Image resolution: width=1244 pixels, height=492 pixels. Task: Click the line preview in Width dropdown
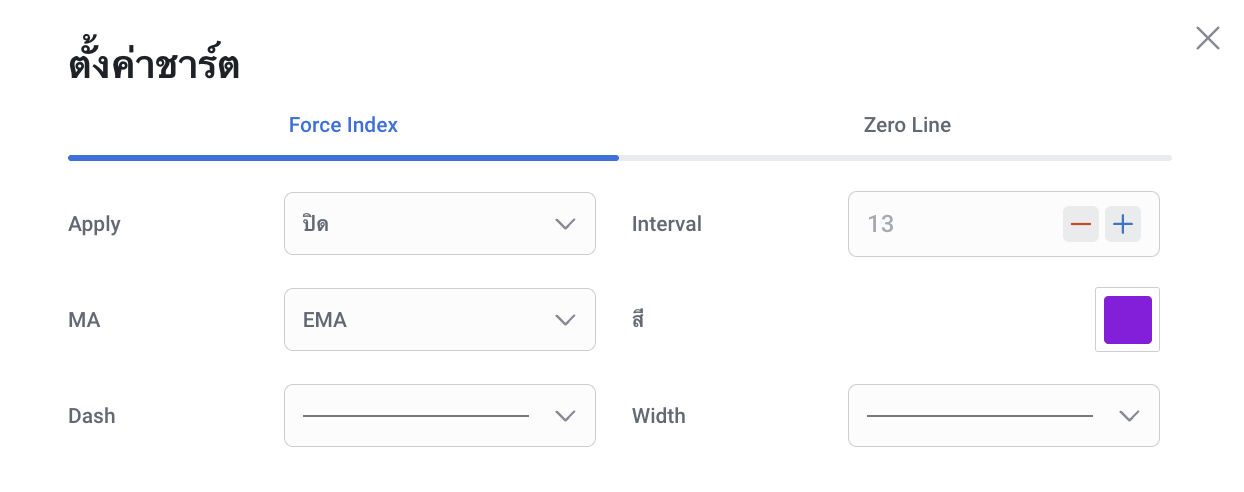coord(979,416)
